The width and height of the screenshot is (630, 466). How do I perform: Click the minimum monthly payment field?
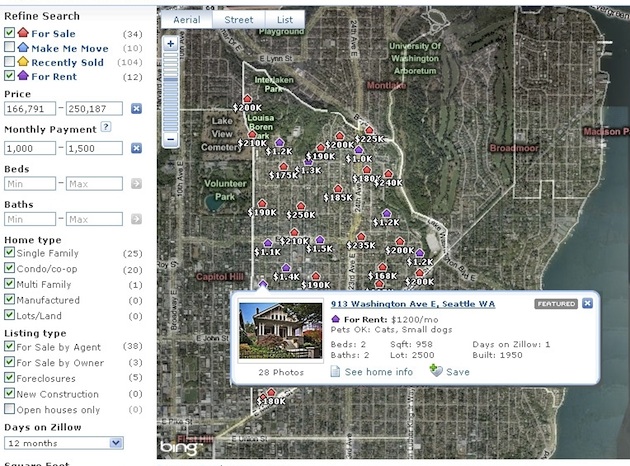point(30,148)
